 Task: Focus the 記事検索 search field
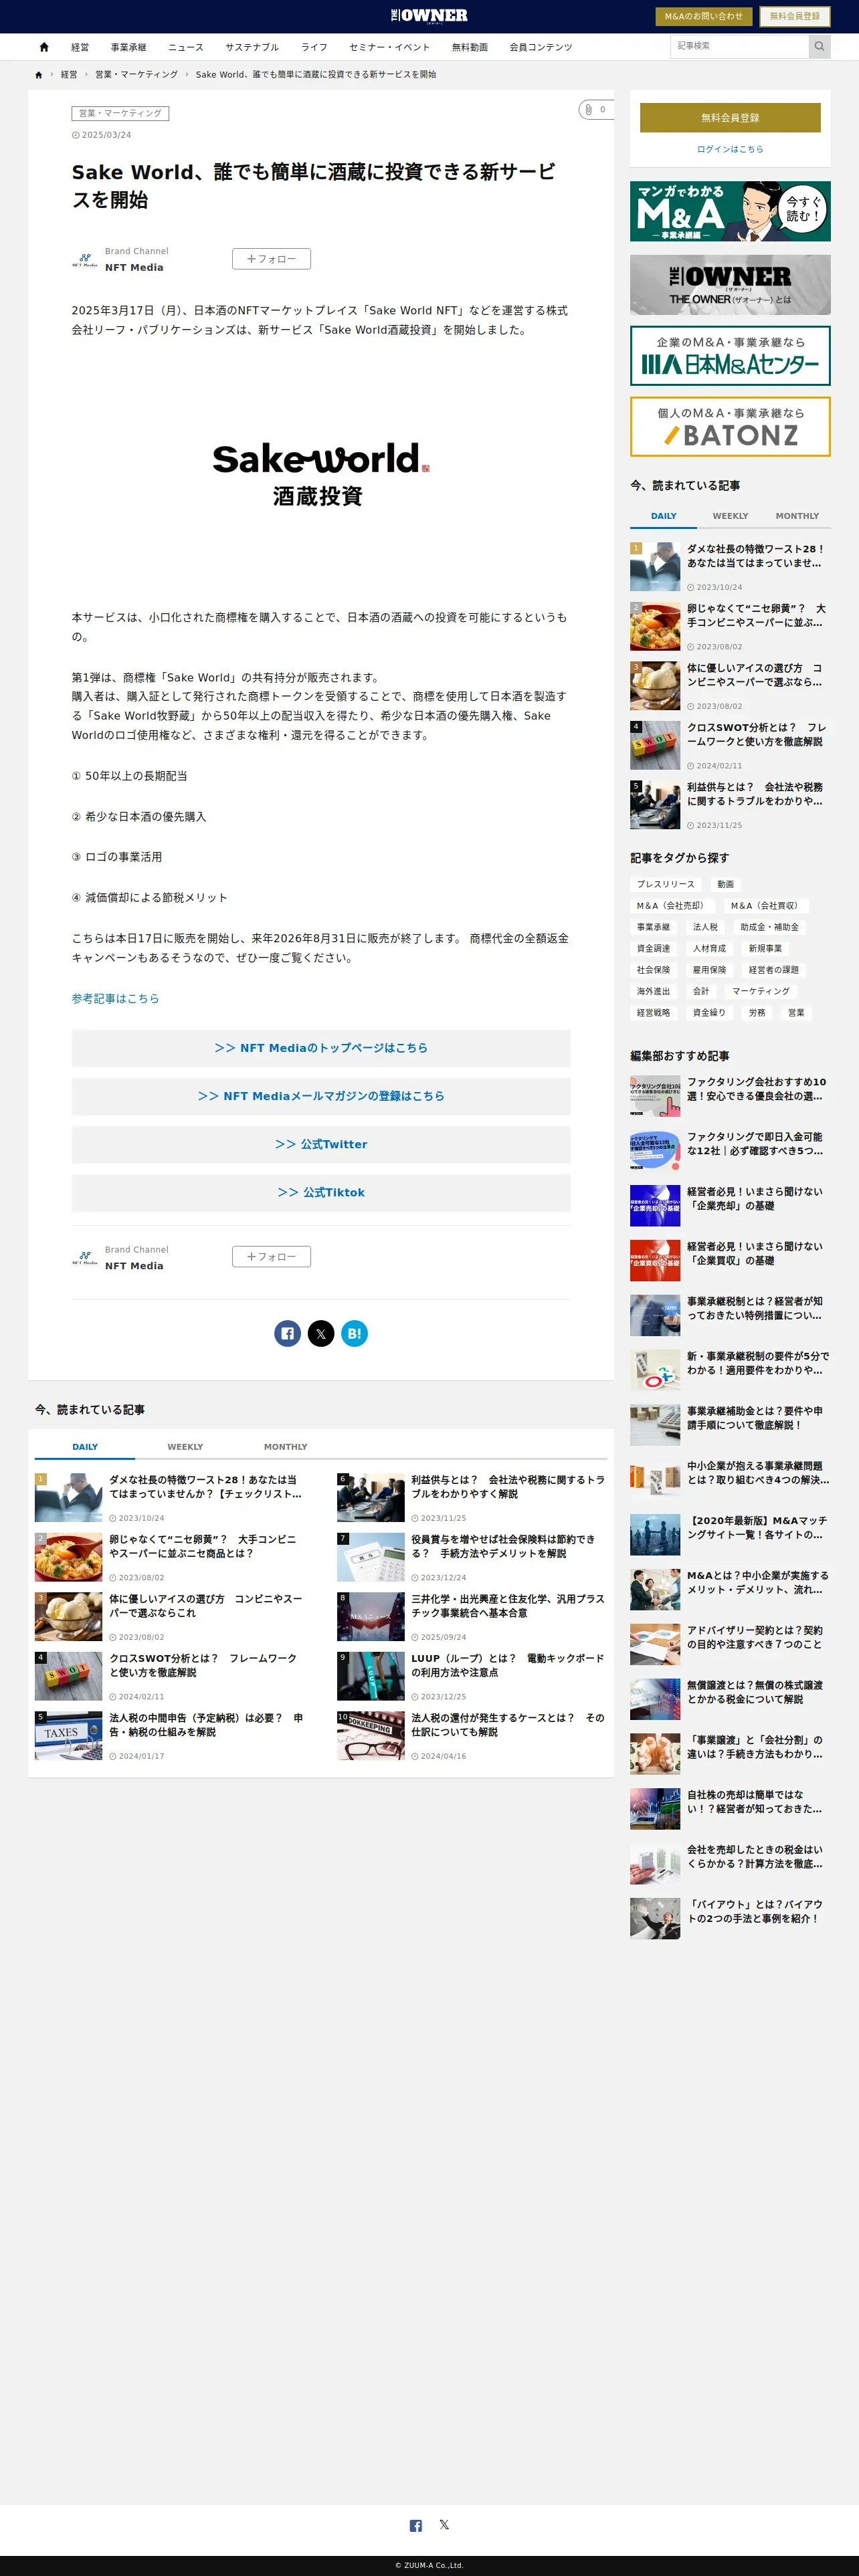739,46
